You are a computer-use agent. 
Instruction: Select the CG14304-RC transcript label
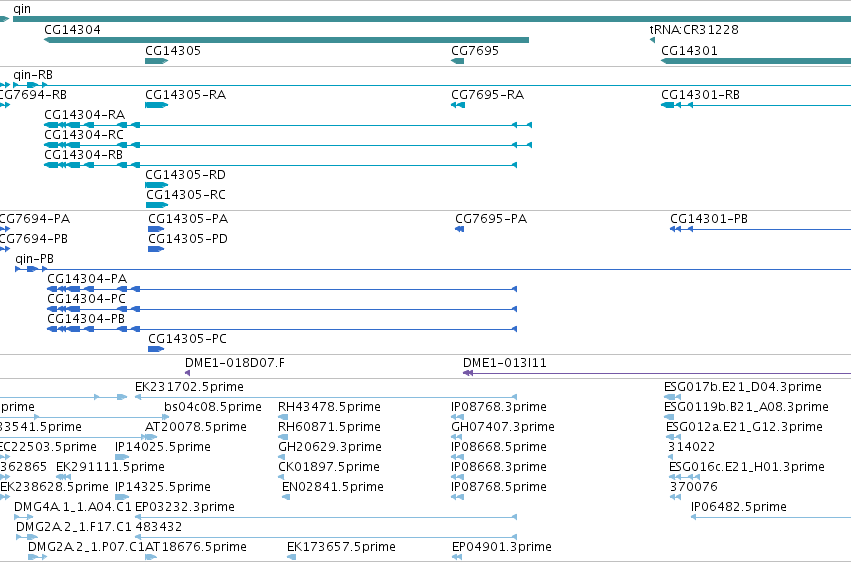pyautogui.click(x=84, y=135)
